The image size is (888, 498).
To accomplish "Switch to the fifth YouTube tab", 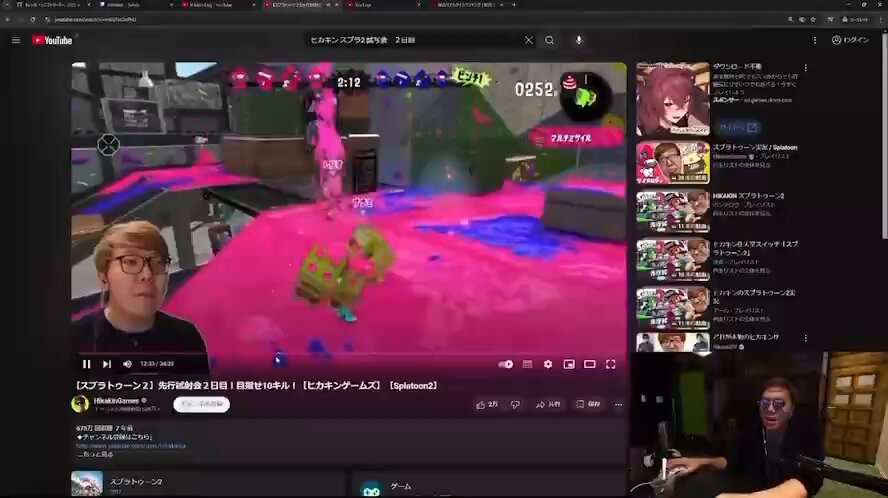I will coord(383,5).
